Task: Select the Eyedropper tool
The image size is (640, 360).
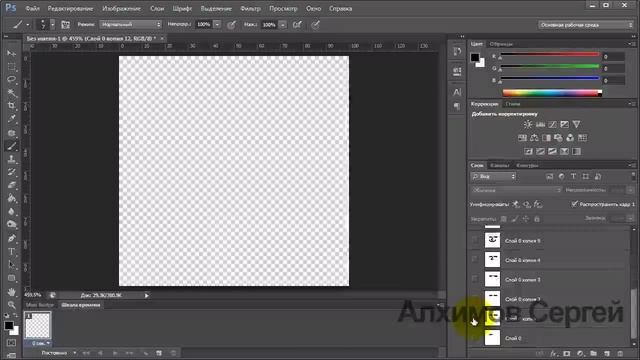Action: (x=11, y=119)
